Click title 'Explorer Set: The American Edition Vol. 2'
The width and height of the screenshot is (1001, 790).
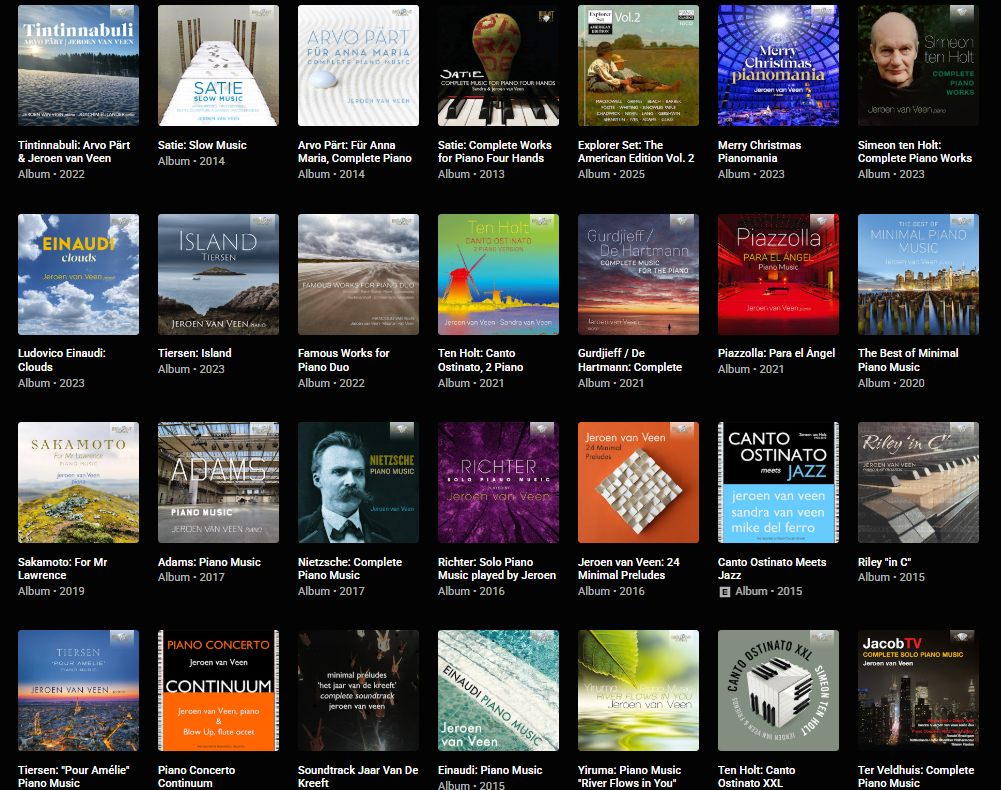[636, 151]
